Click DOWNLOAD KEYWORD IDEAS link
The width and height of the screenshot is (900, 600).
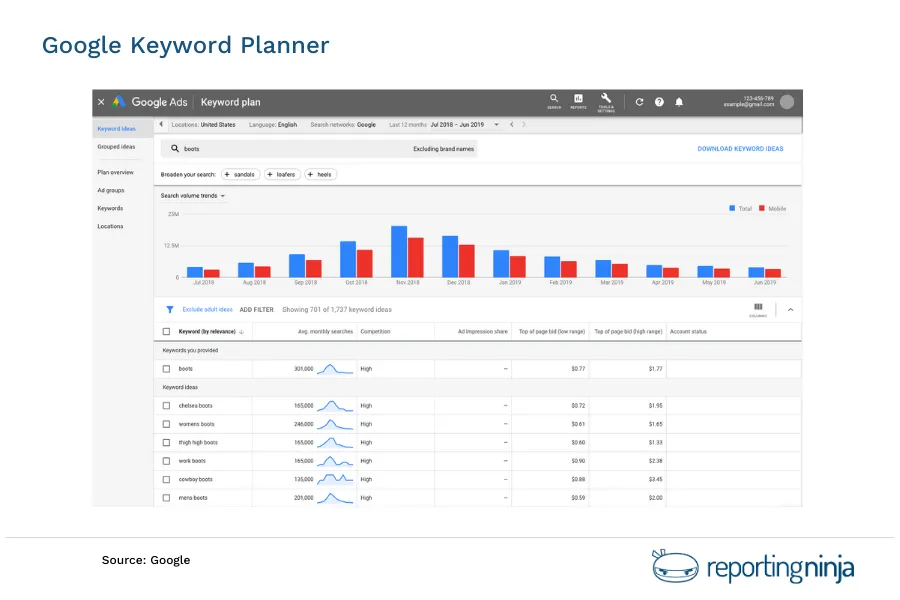coord(740,149)
